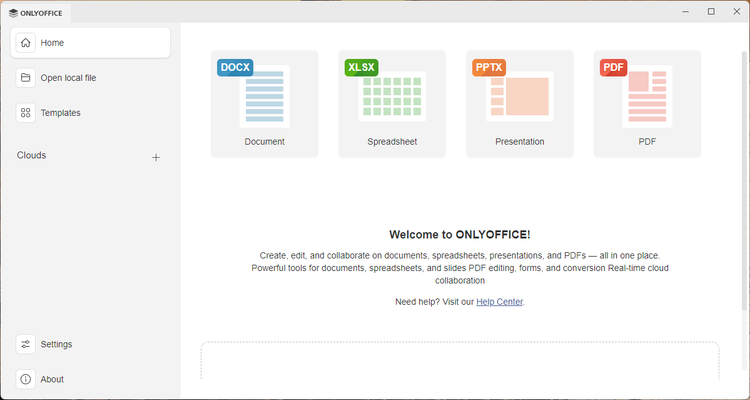Open the Home section in the sidebar
The height and width of the screenshot is (400, 750).
[x=90, y=43]
